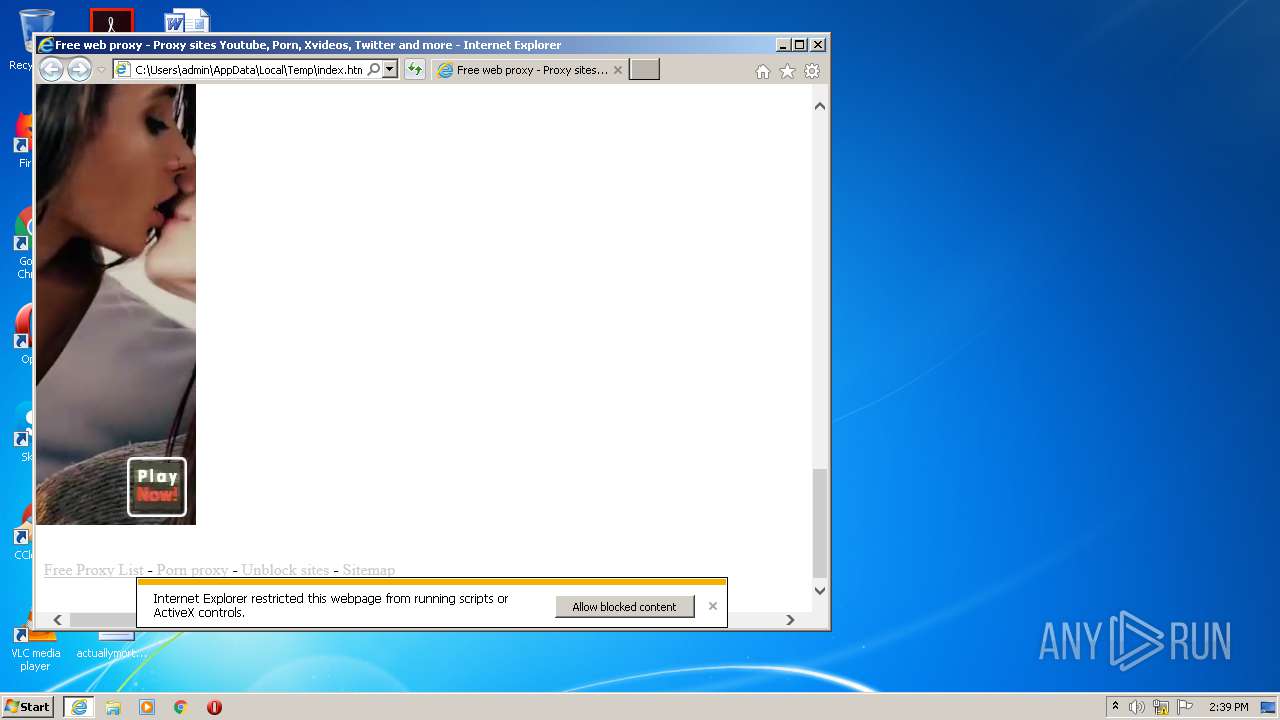Image resolution: width=1280 pixels, height=720 pixels.
Task: Open the 'Unblock sites' link
Action: click(x=285, y=570)
